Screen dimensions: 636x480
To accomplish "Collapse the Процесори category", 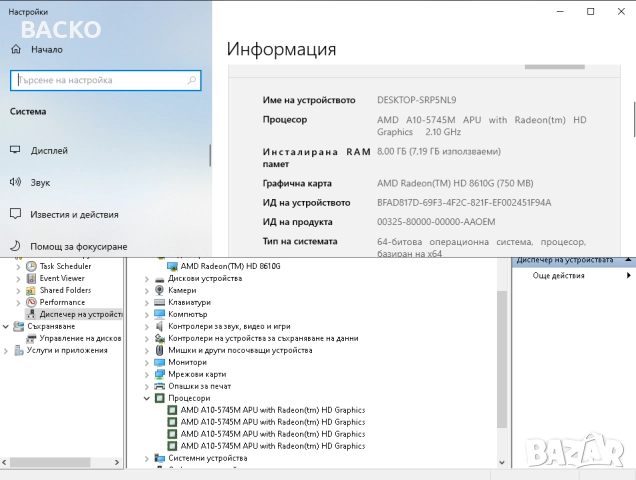I will tap(147, 398).
